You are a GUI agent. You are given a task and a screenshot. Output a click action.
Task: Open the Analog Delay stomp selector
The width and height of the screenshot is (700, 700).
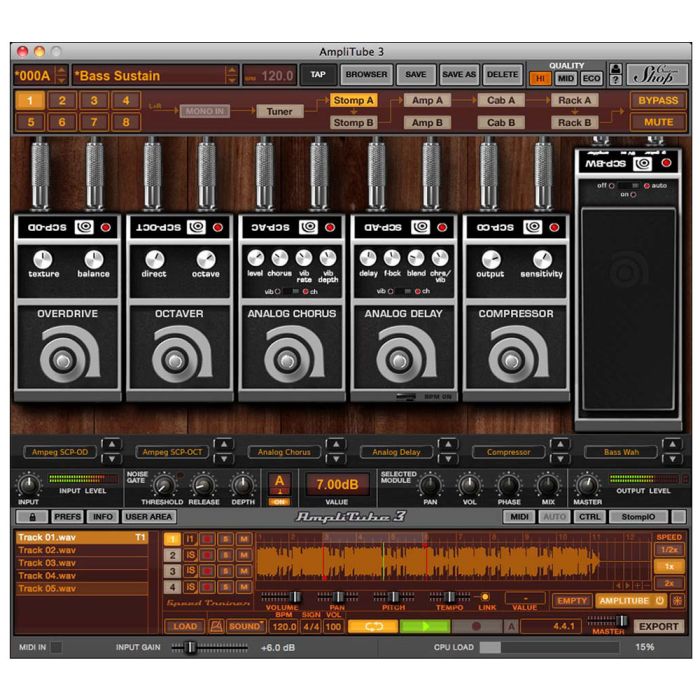tap(396, 452)
